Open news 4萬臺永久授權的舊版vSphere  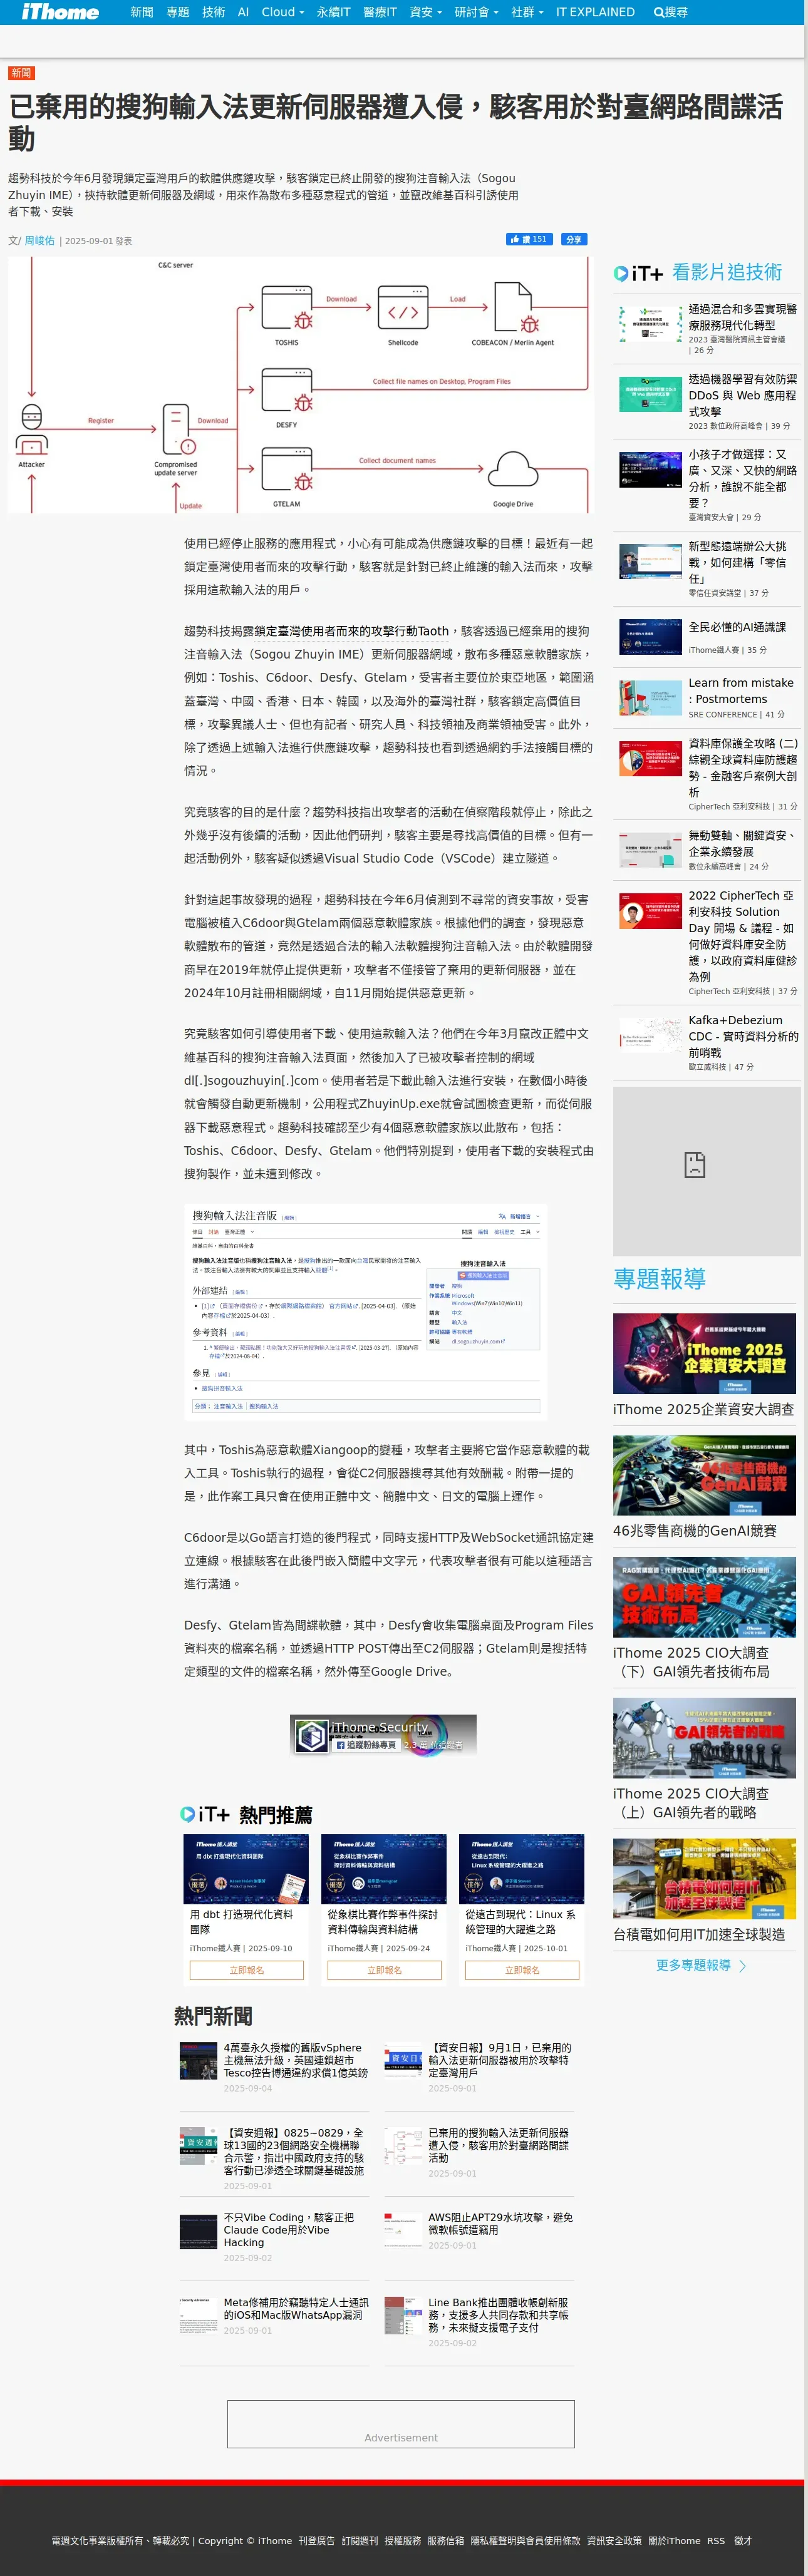[x=295, y=2060]
